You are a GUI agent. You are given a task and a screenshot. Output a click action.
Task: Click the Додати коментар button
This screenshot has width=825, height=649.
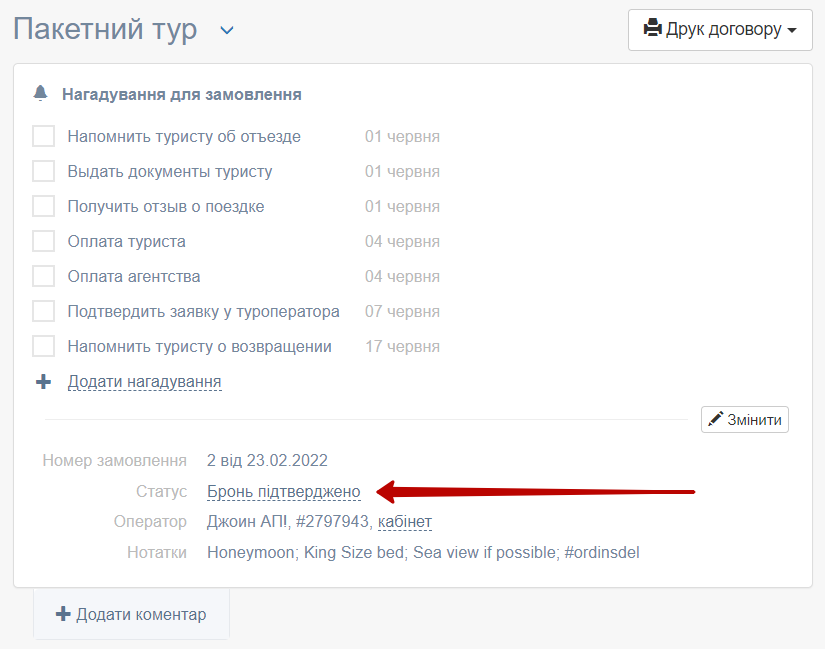(132, 614)
